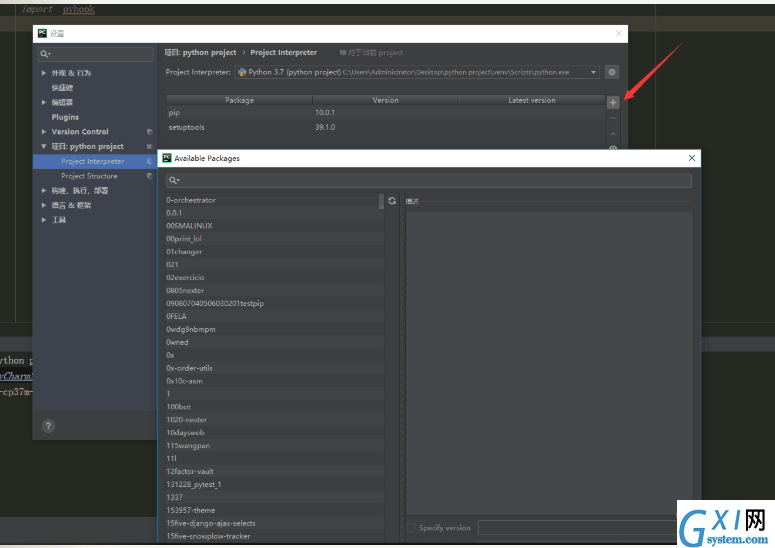Click the reload package list icon

392,201
